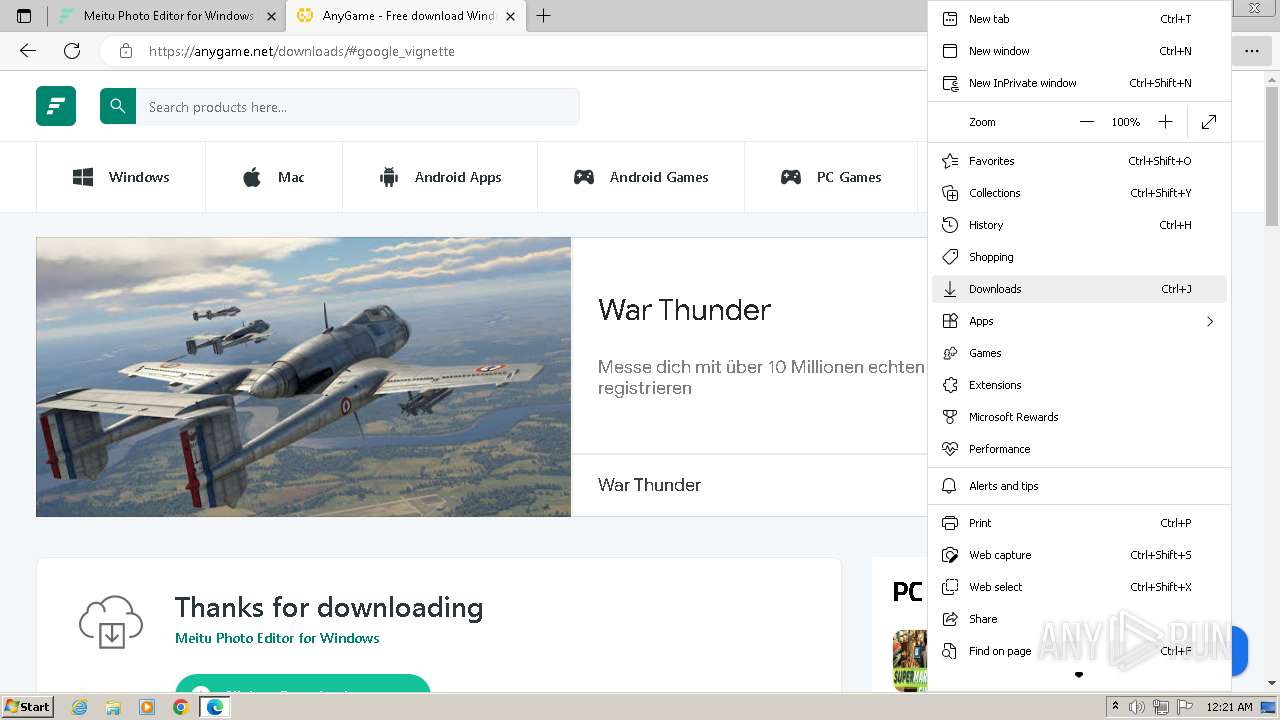Image resolution: width=1280 pixels, height=720 pixels.
Task: Open Android Games category
Action: pos(641,177)
